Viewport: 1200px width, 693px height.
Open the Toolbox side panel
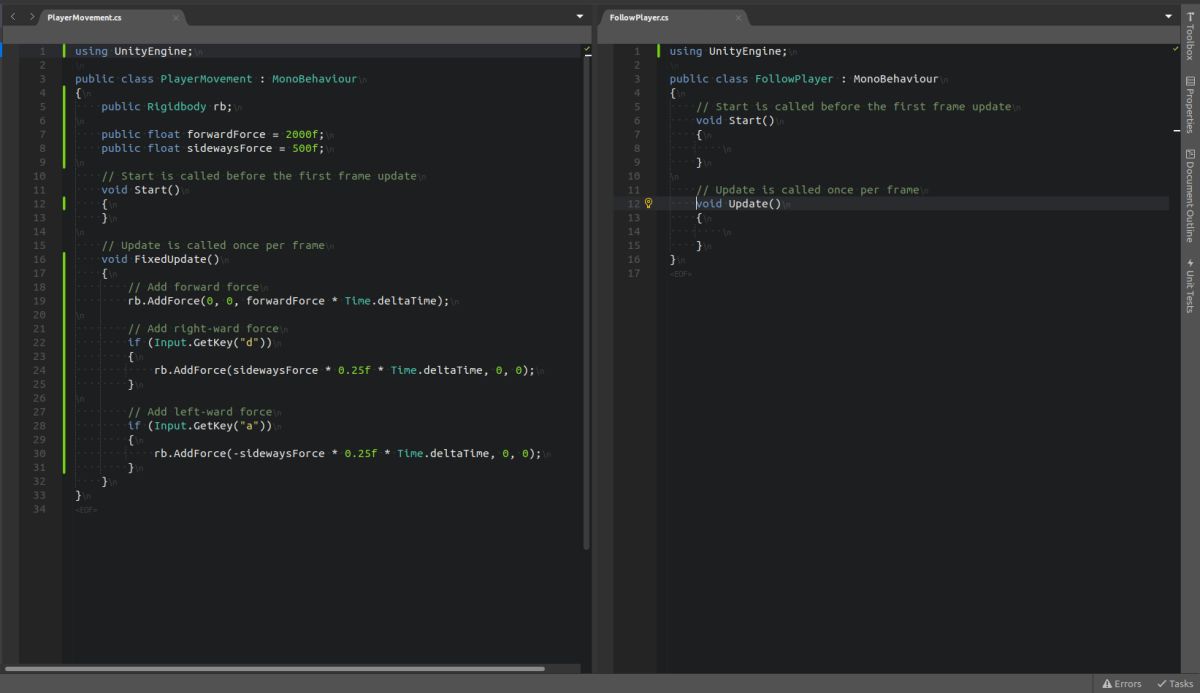coord(1190,34)
